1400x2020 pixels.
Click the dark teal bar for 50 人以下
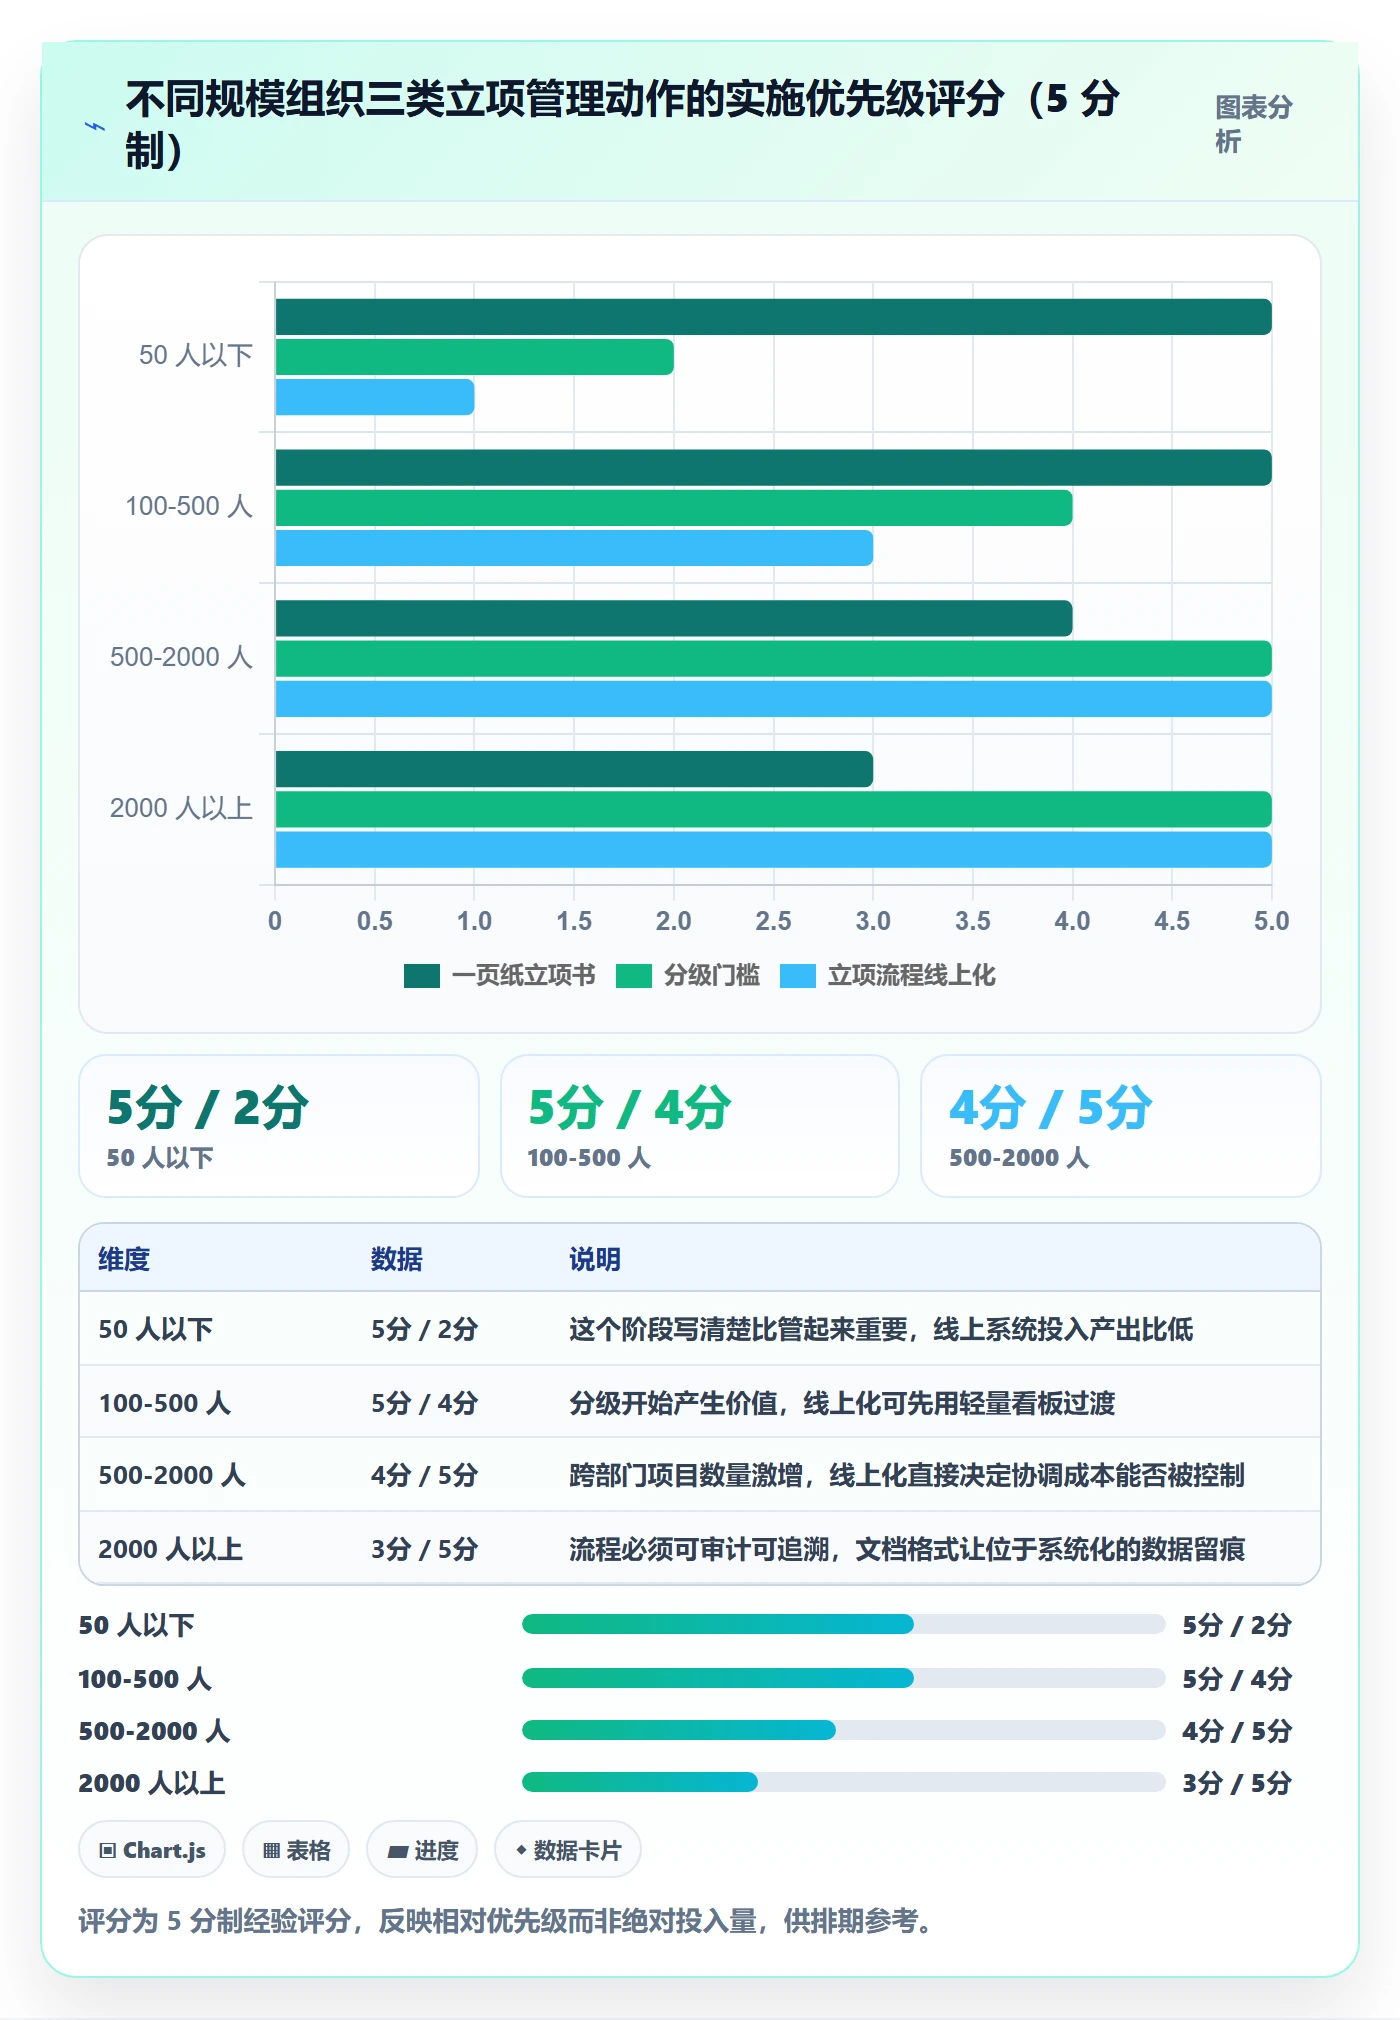773,317
